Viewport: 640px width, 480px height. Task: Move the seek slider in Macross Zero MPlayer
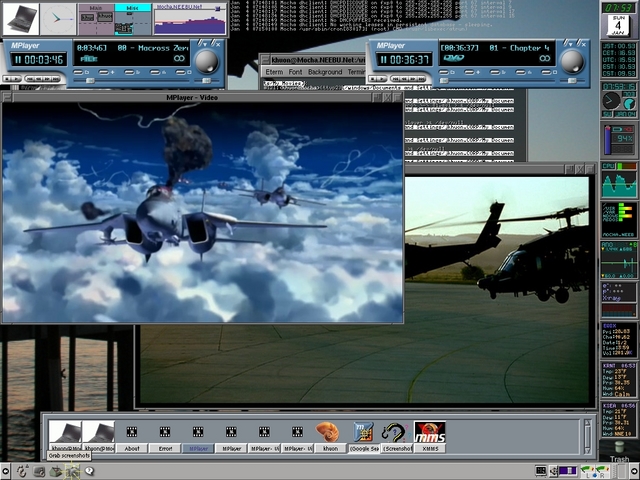pyautogui.click(x=90, y=81)
